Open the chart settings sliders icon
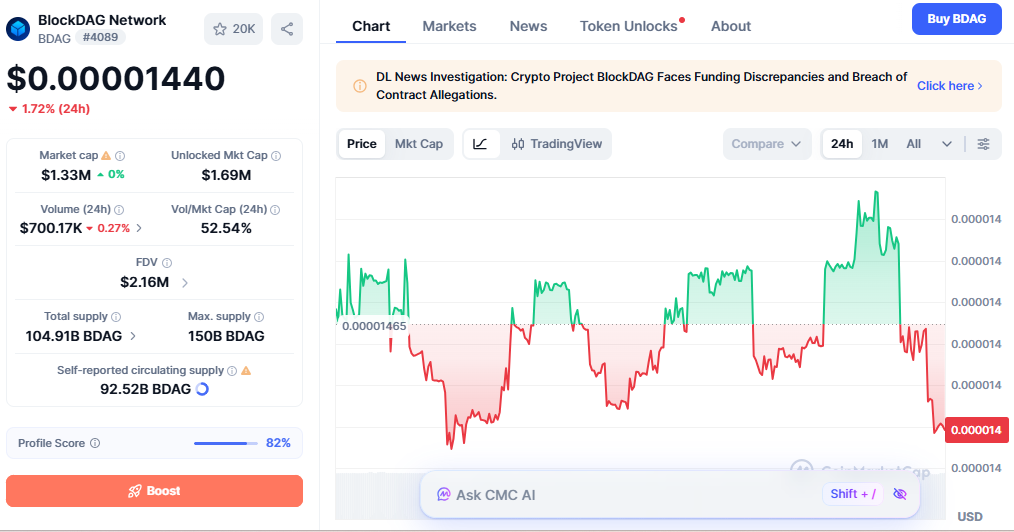The width and height of the screenshot is (1014, 532). [983, 144]
